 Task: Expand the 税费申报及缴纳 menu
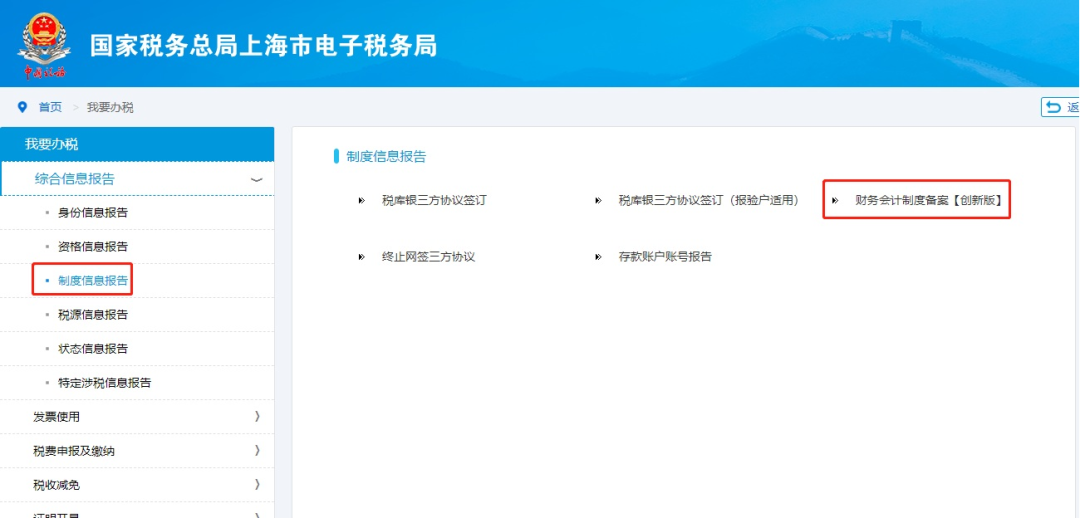pyautogui.click(x=257, y=451)
